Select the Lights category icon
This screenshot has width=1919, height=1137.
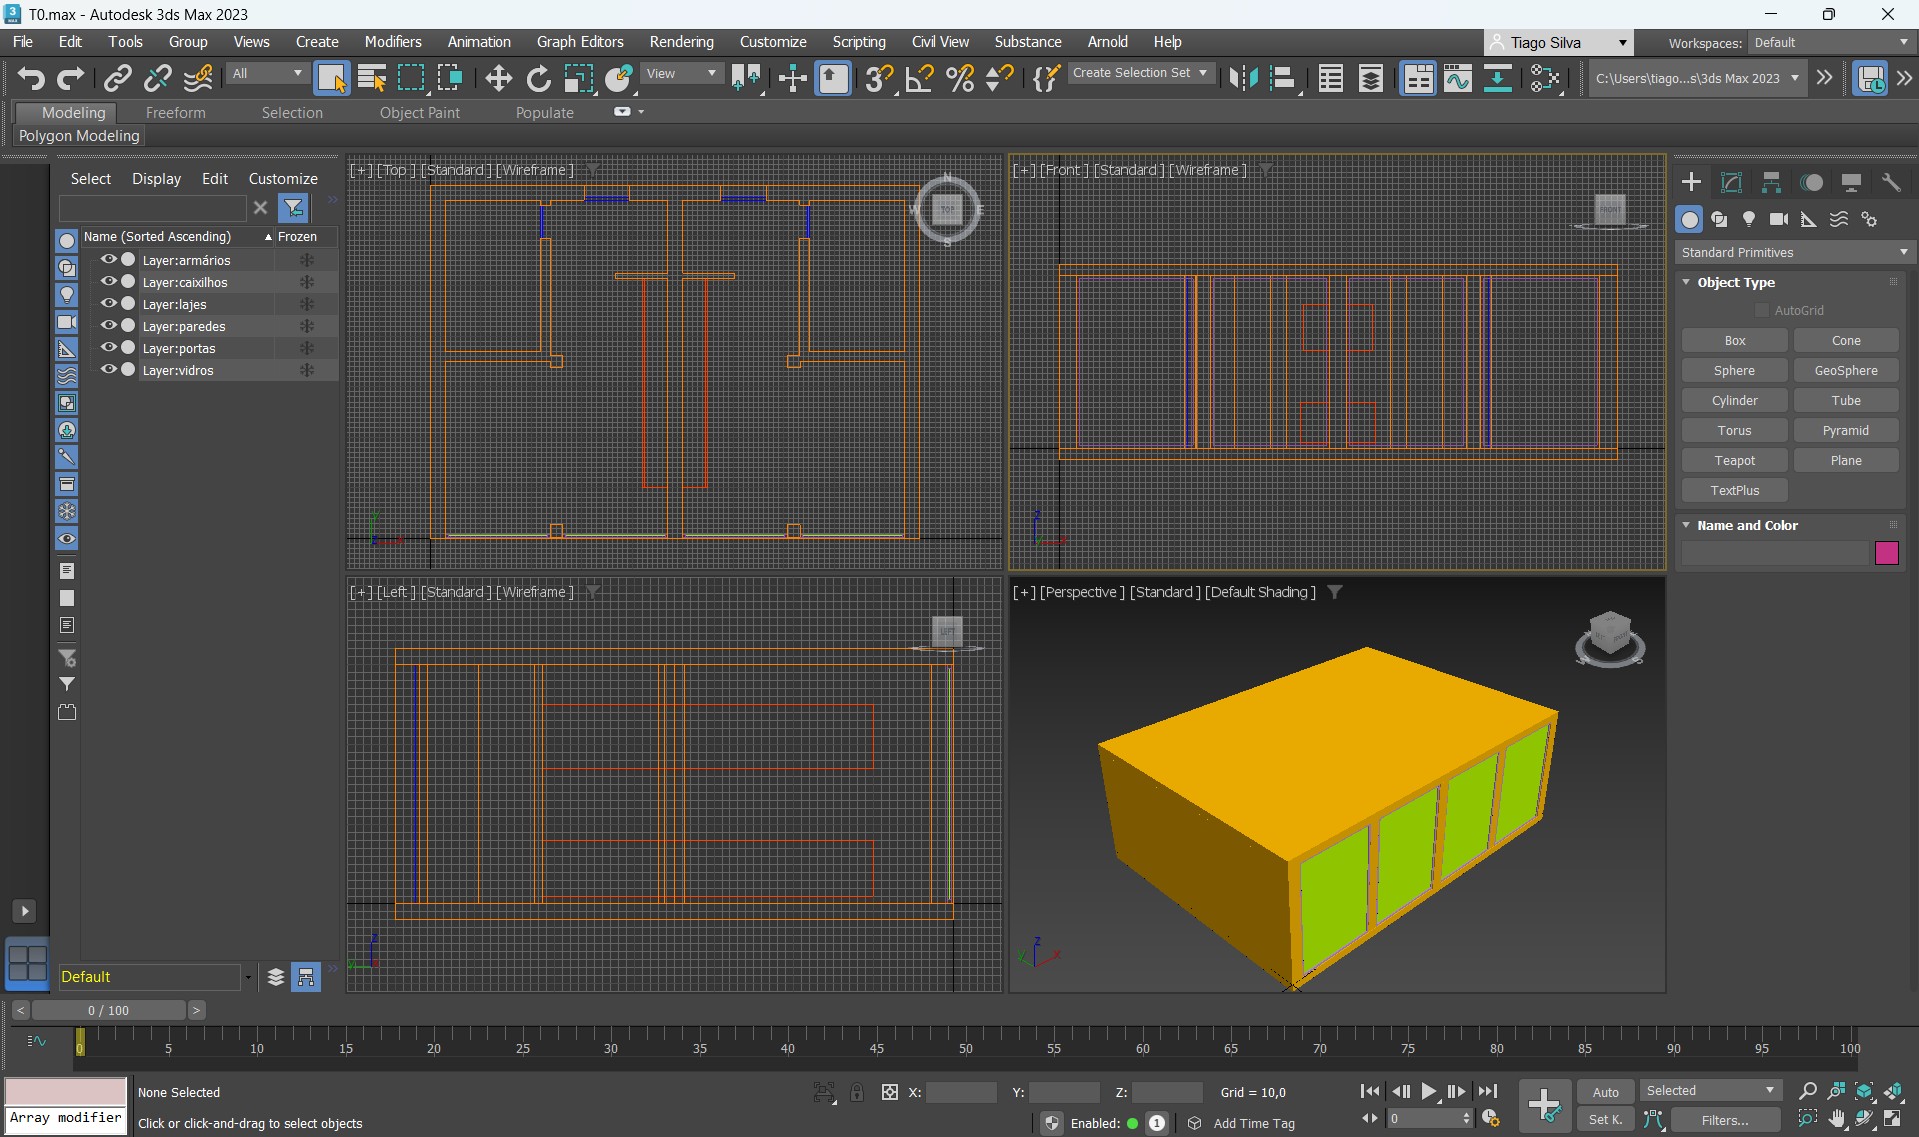pos(1748,219)
